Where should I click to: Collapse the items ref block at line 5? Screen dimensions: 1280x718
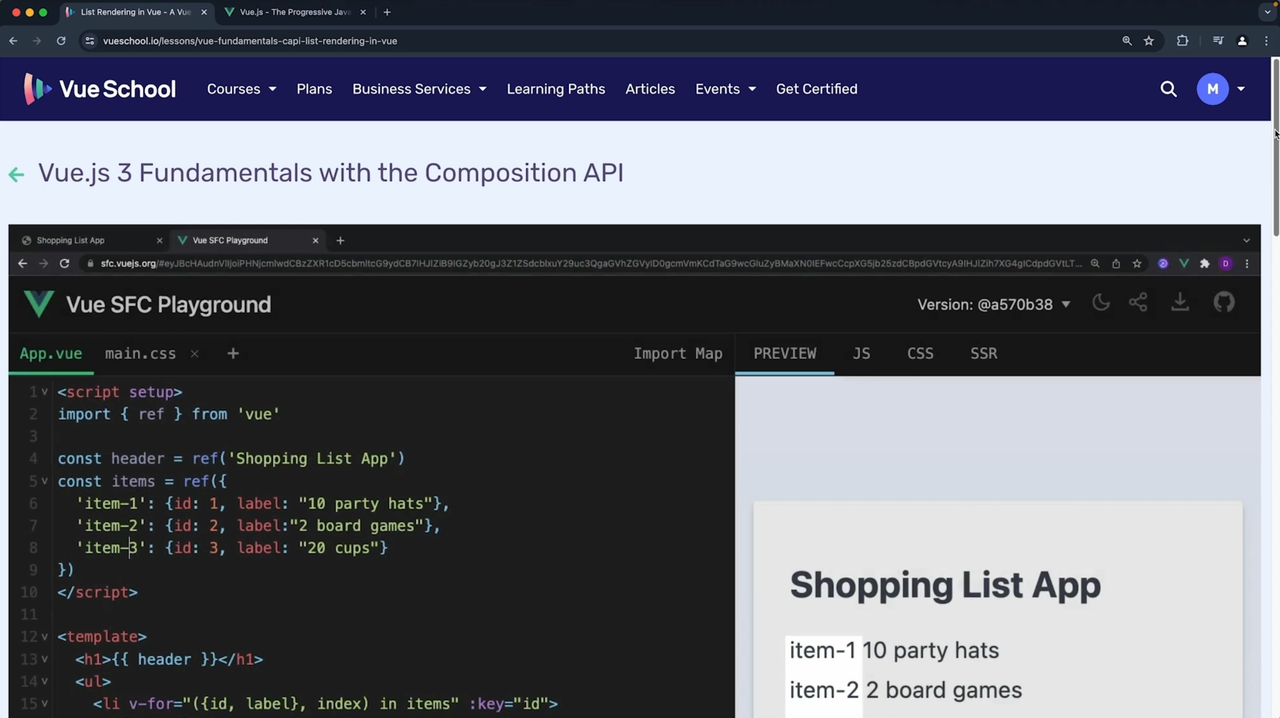tap(45, 481)
